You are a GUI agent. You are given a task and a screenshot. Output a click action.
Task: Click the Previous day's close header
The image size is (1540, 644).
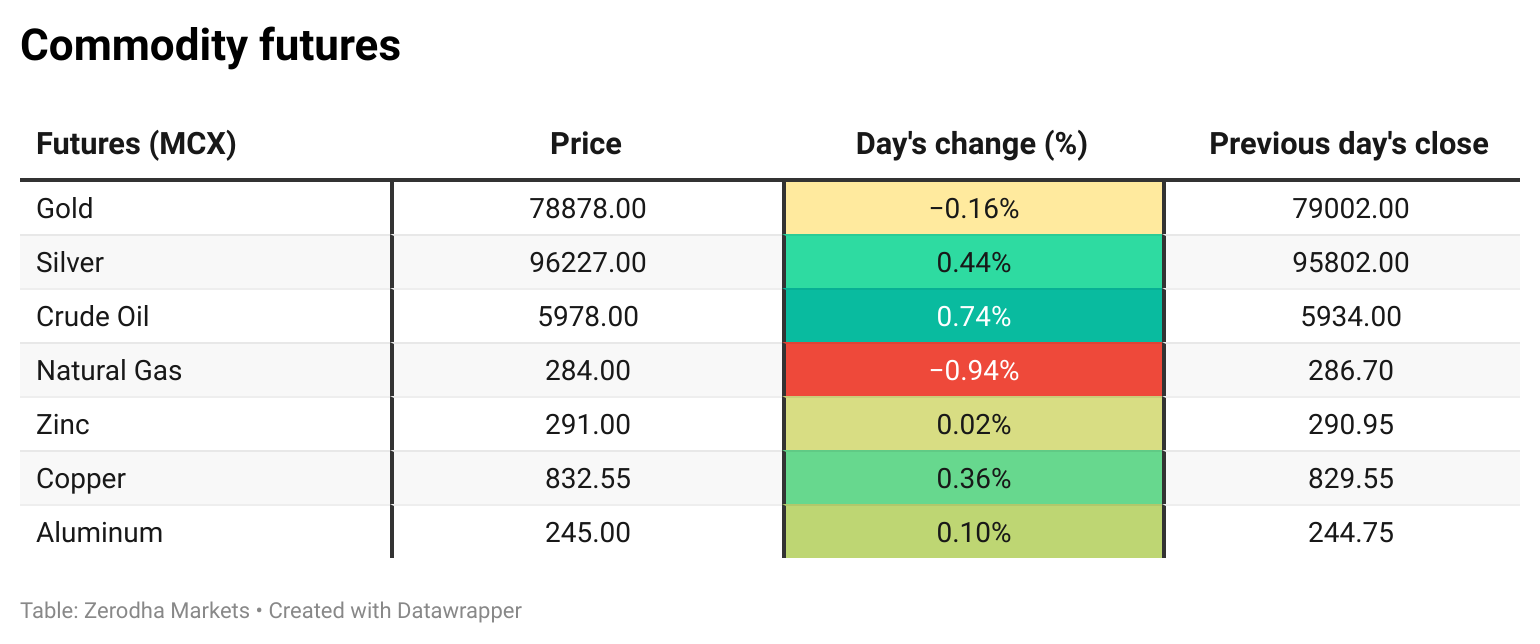click(1349, 144)
